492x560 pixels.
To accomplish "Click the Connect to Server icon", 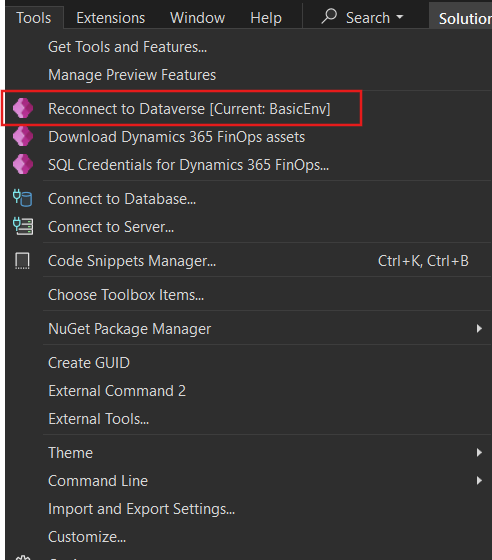I will point(23,226).
